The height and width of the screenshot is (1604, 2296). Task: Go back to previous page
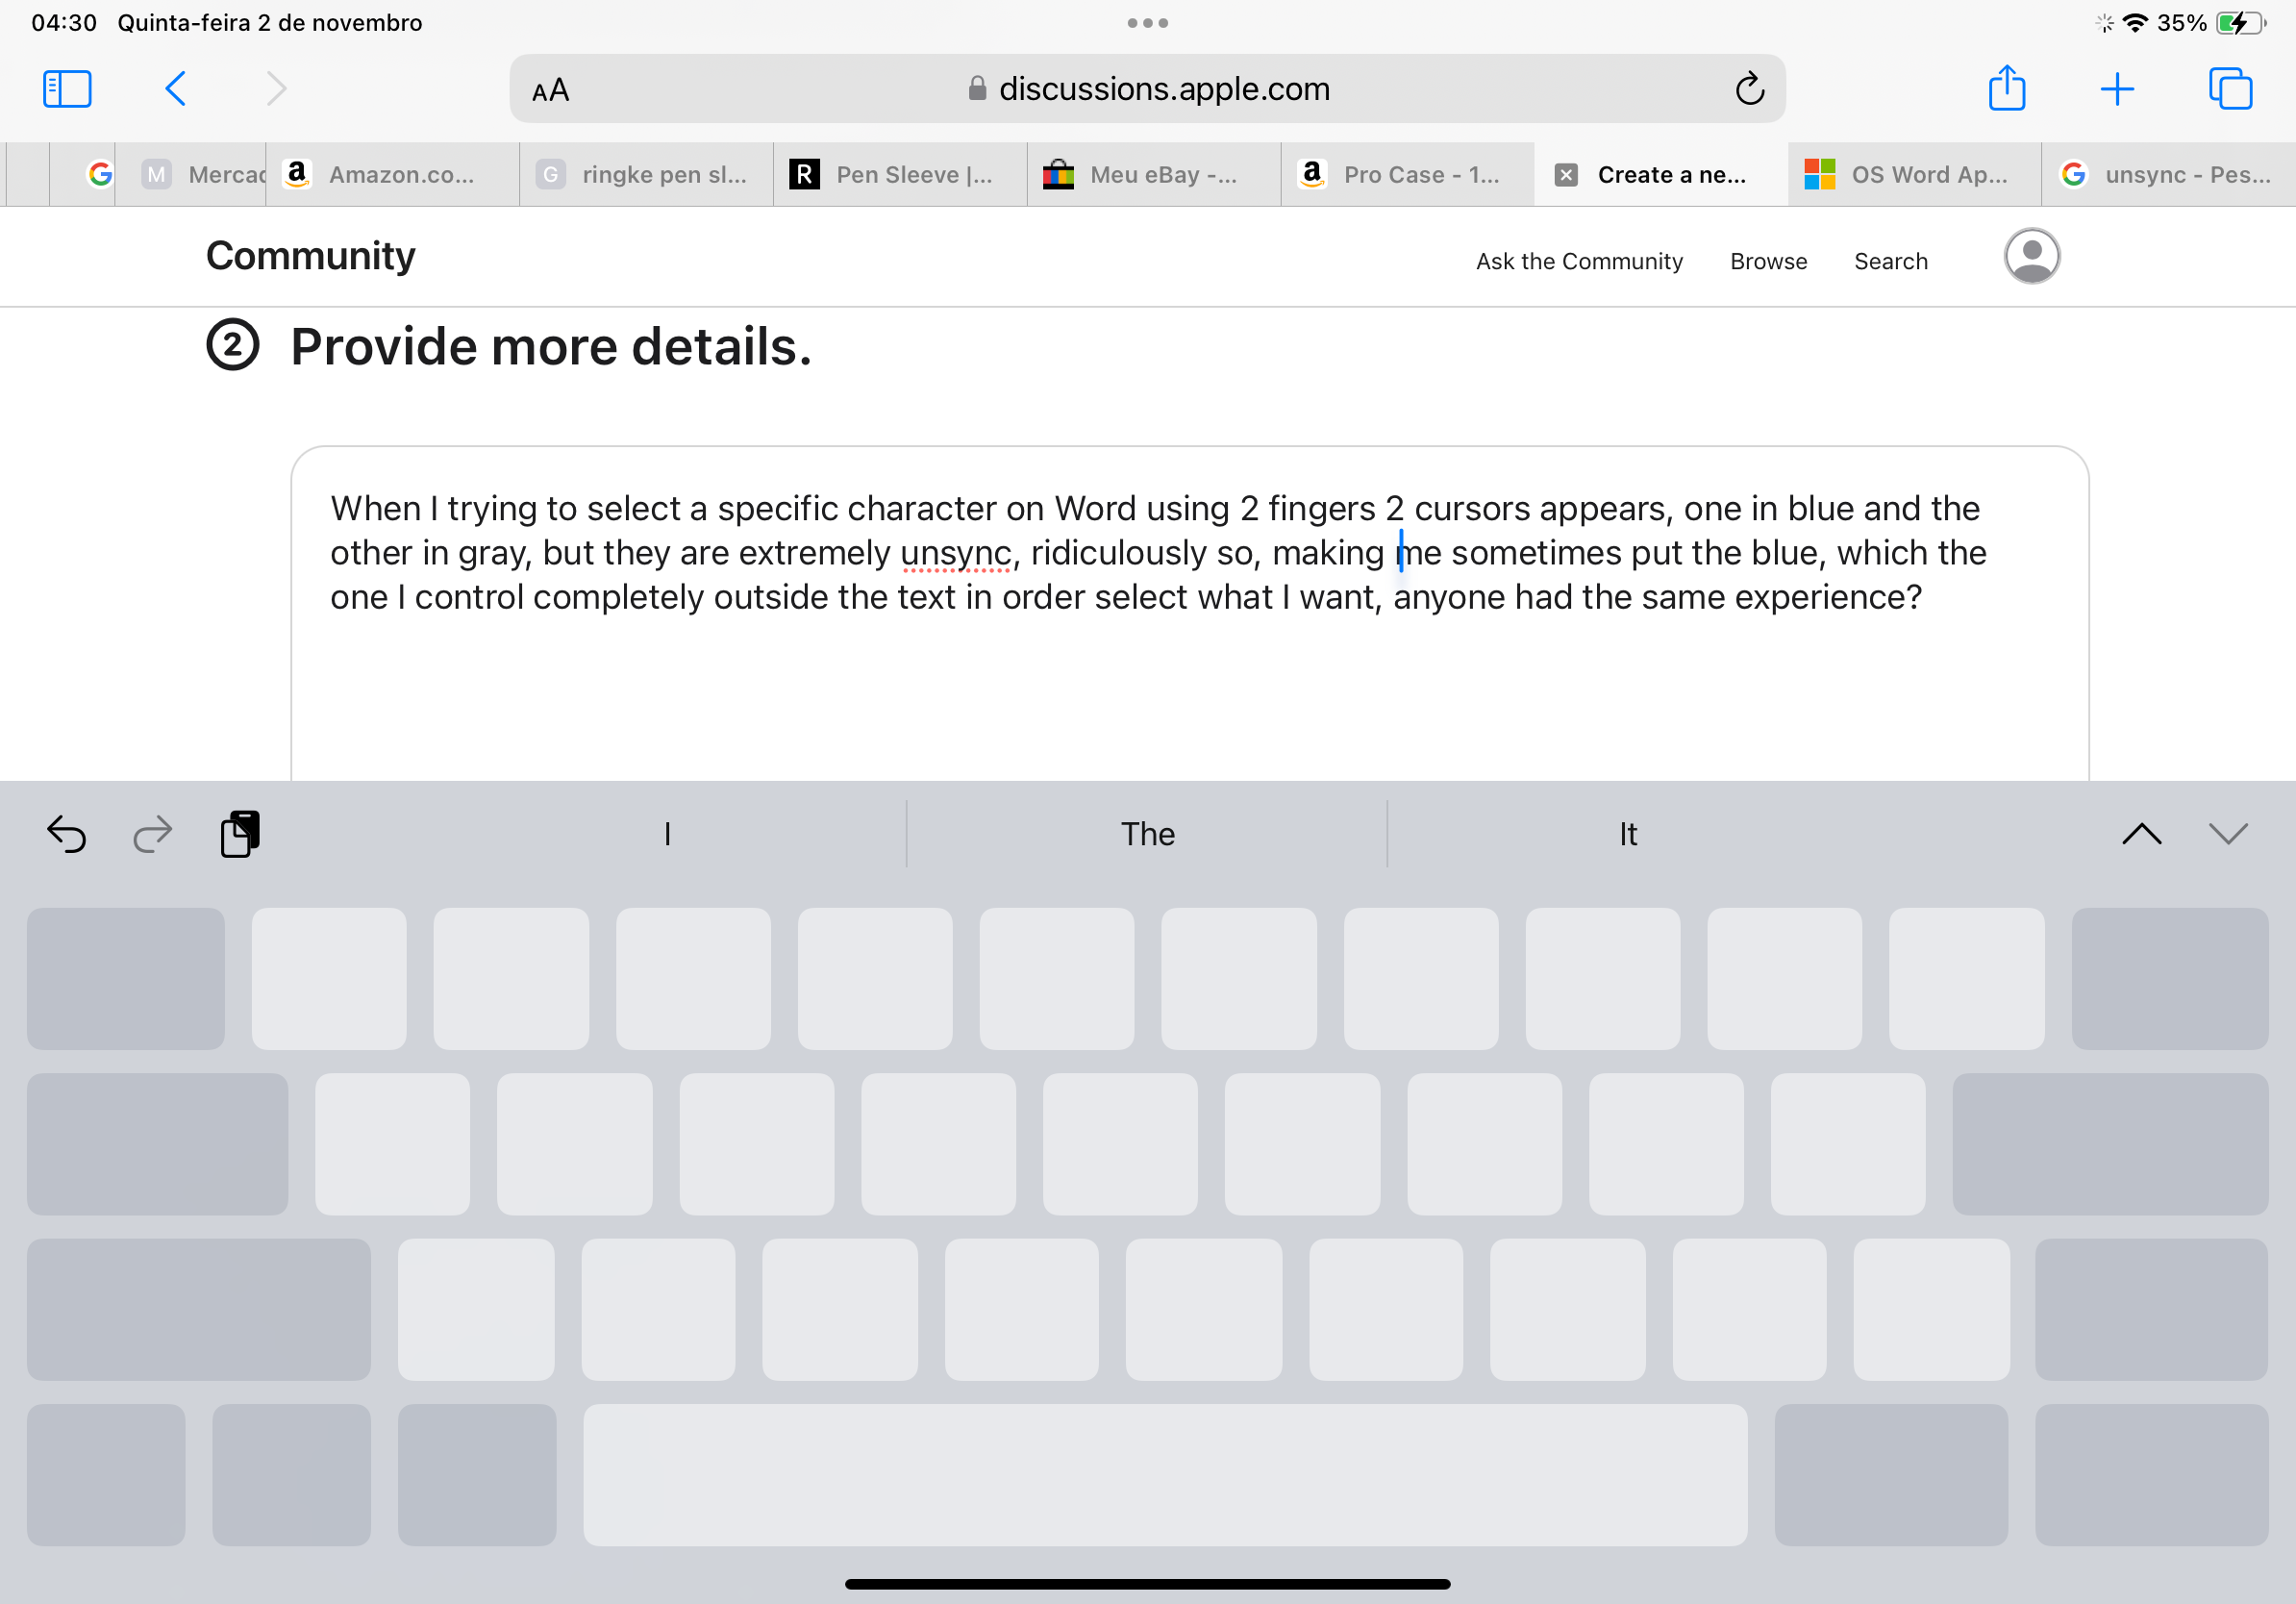[x=175, y=89]
